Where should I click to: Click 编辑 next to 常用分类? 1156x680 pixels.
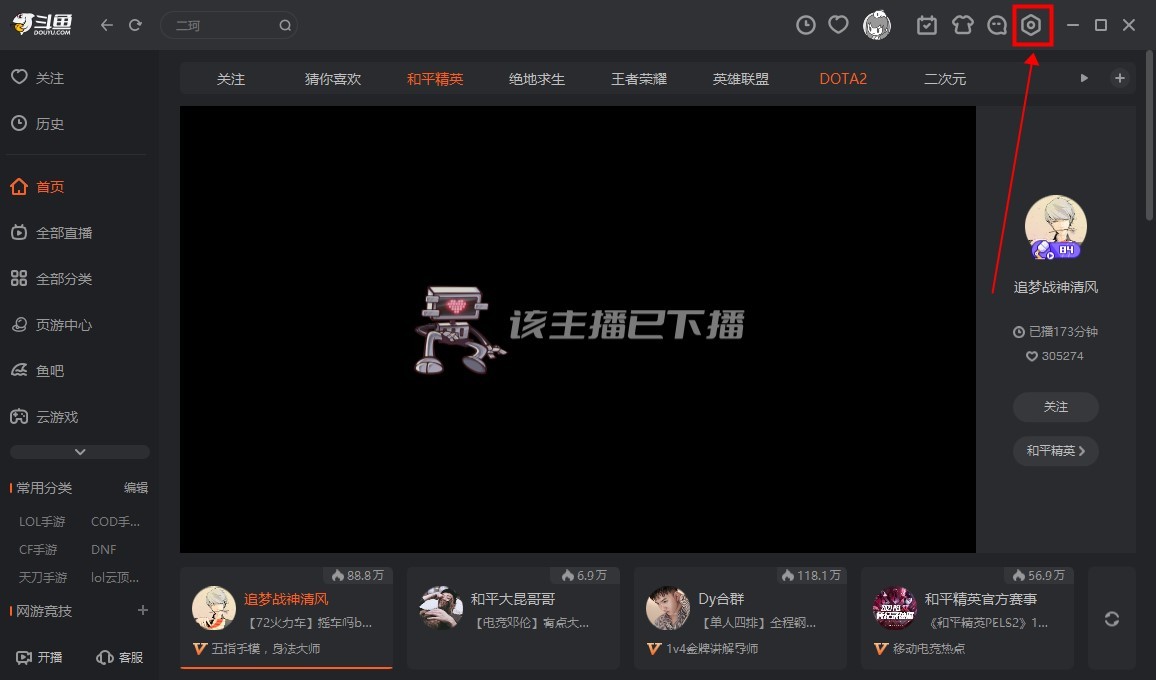click(136, 488)
